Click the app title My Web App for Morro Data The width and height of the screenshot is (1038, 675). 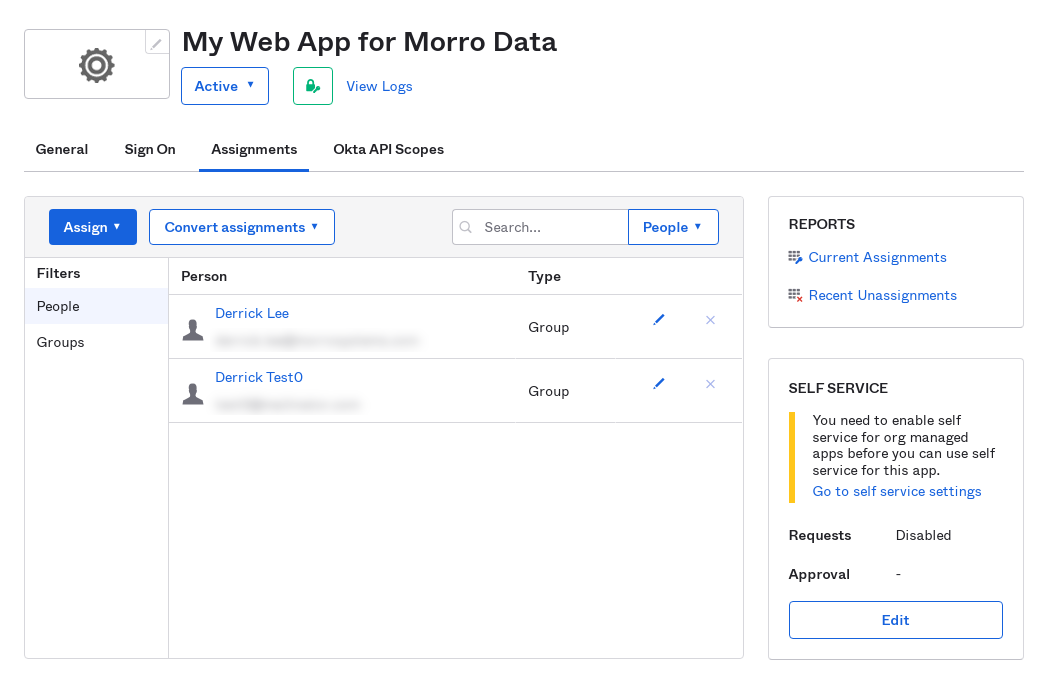(x=369, y=42)
